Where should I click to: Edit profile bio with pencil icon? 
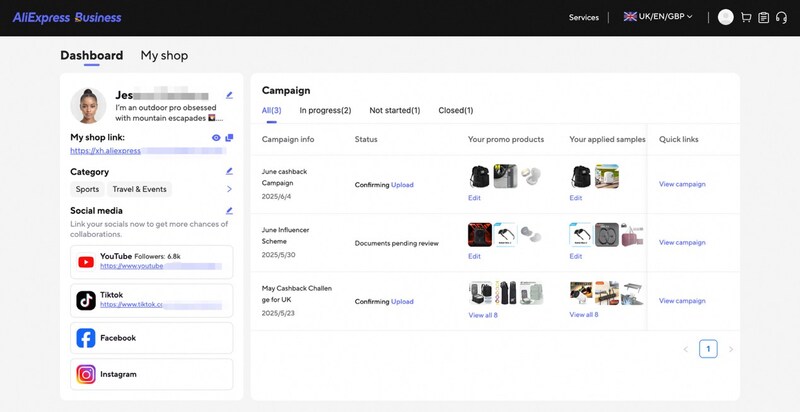tap(229, 95)
